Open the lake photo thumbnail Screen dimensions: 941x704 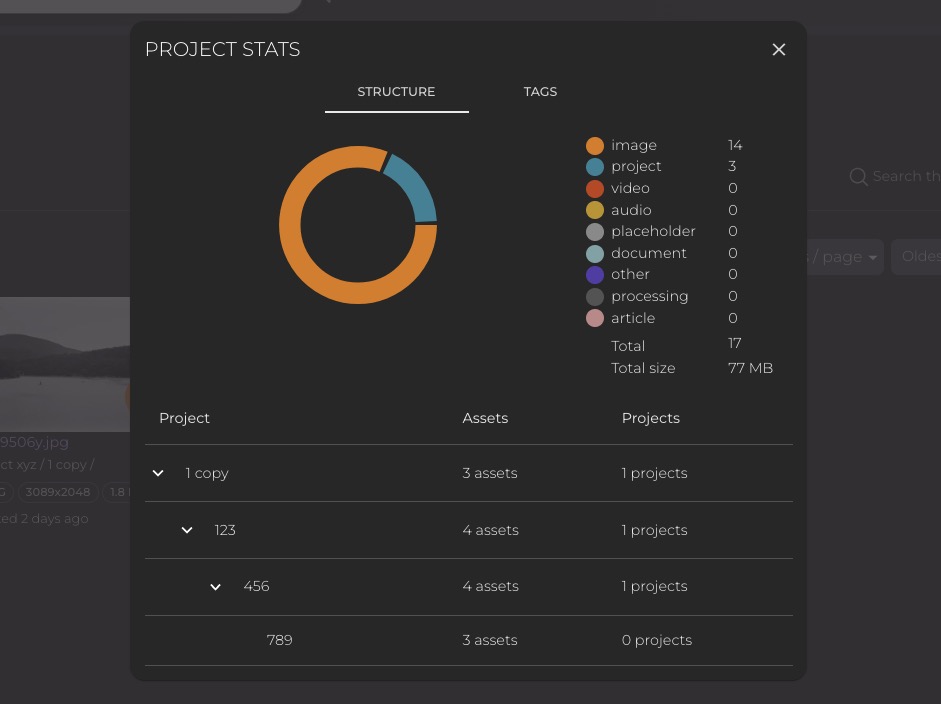coord(65,364)
